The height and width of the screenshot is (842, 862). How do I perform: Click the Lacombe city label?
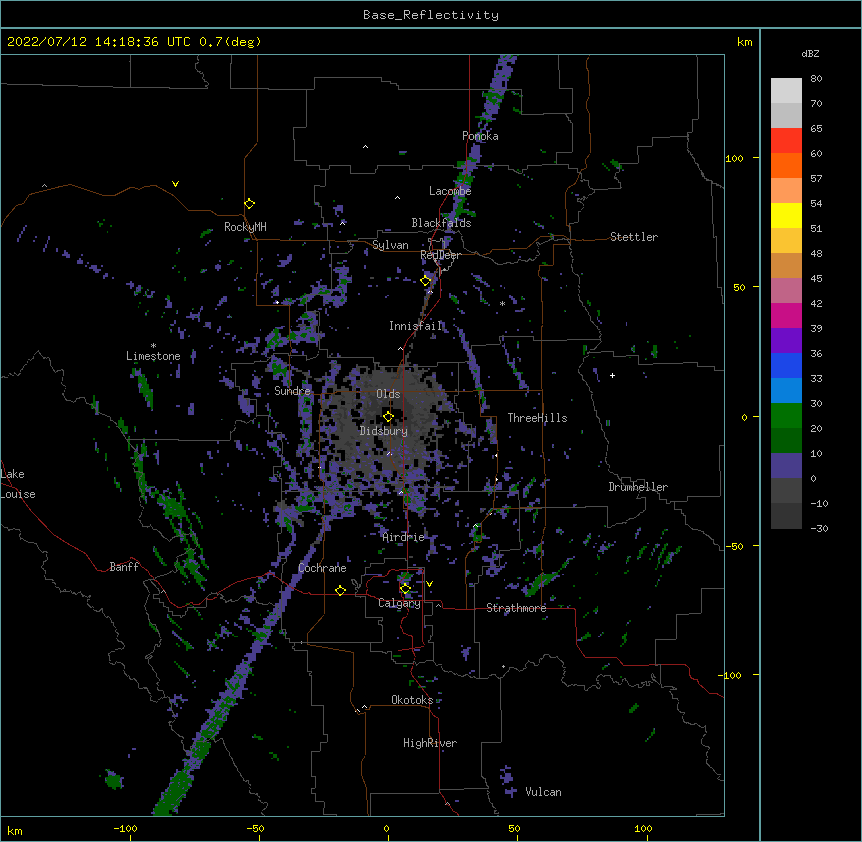click(x=450, y=191)
